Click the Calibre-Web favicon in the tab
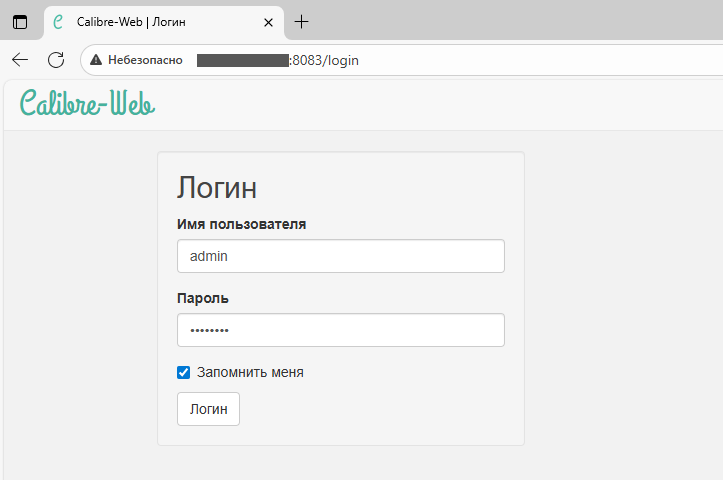The width and height of the screenshot is (723, 480). click(59, 21)
